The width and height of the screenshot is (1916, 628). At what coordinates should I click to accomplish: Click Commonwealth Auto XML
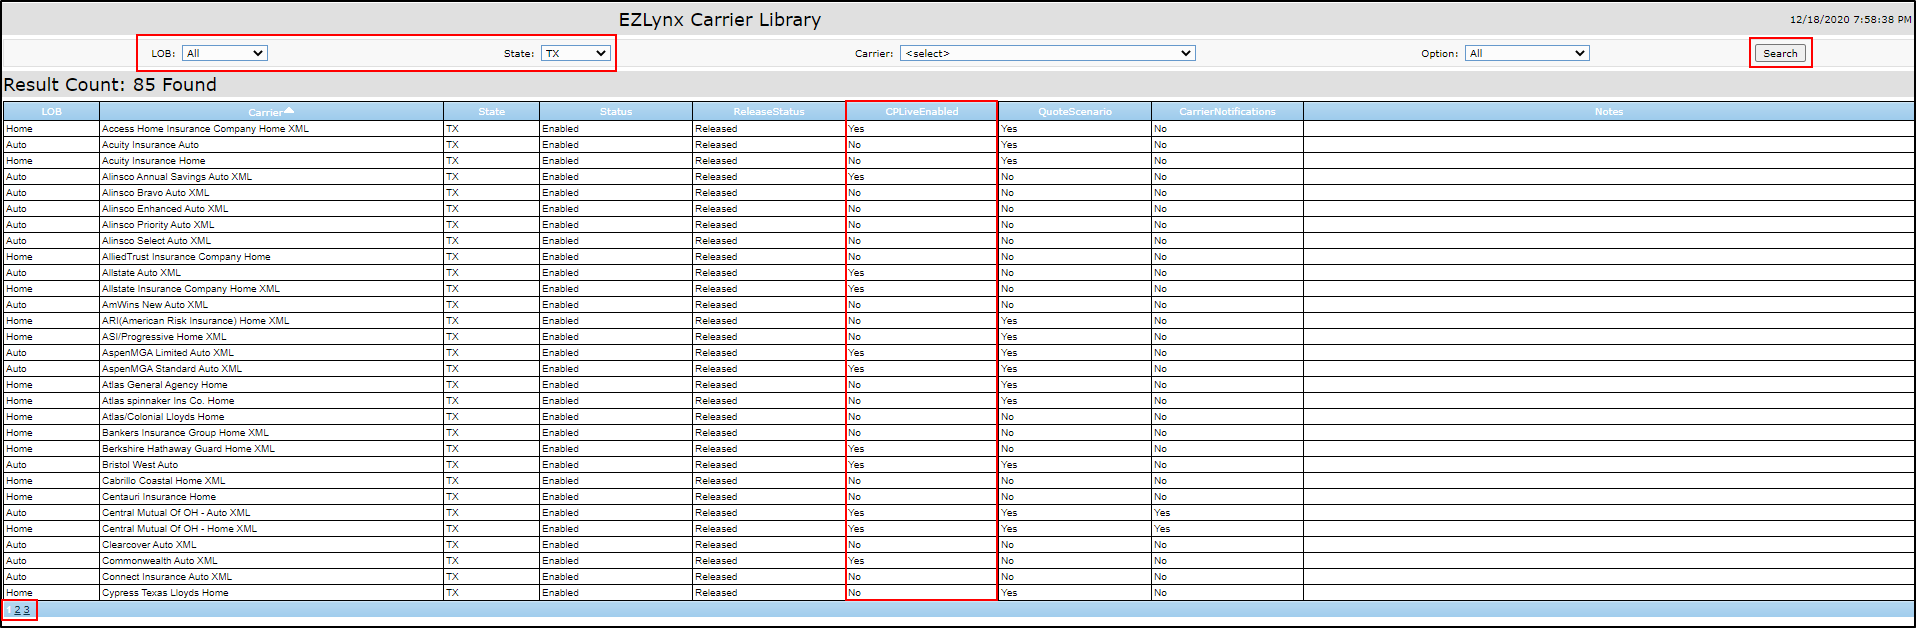pos(159,561)
